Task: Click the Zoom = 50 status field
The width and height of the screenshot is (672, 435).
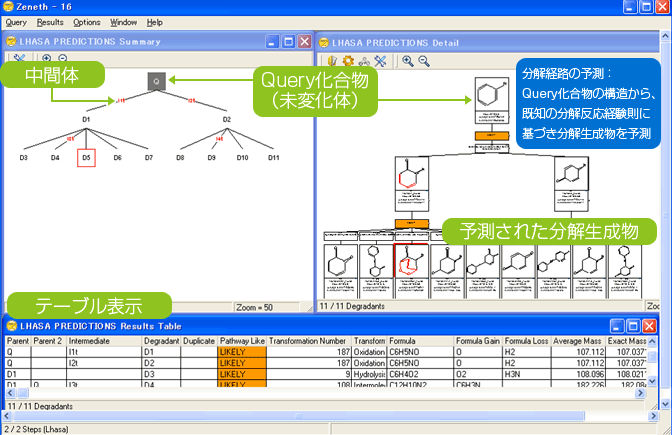Action: [x=267, y=307]
